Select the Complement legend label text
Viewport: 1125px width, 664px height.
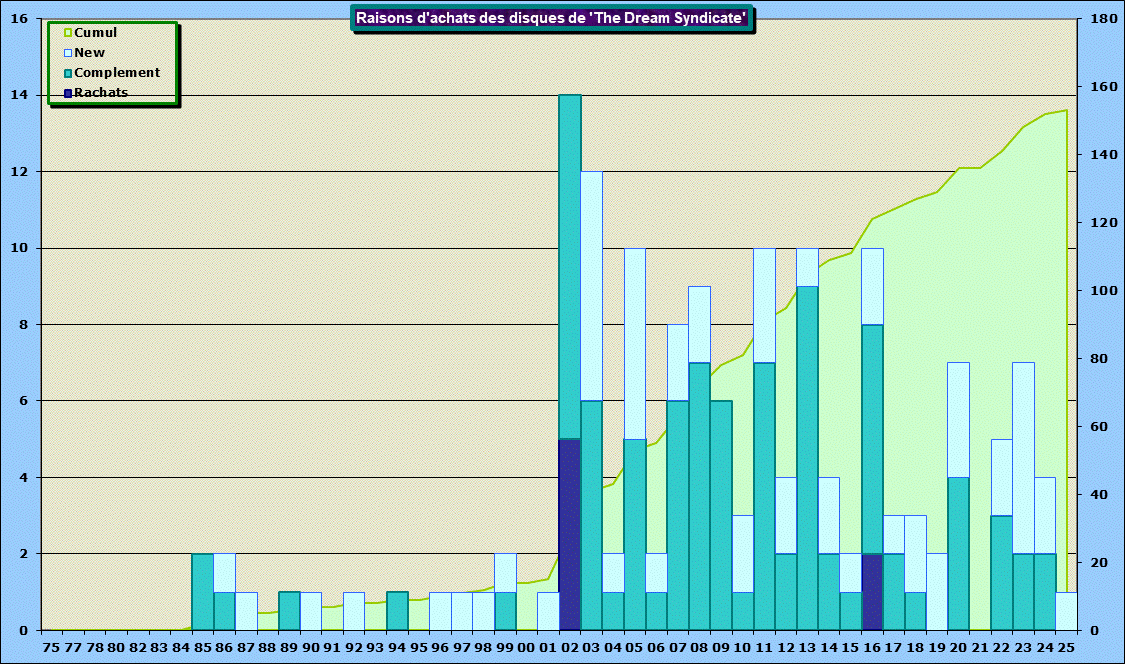click(117, 73)
